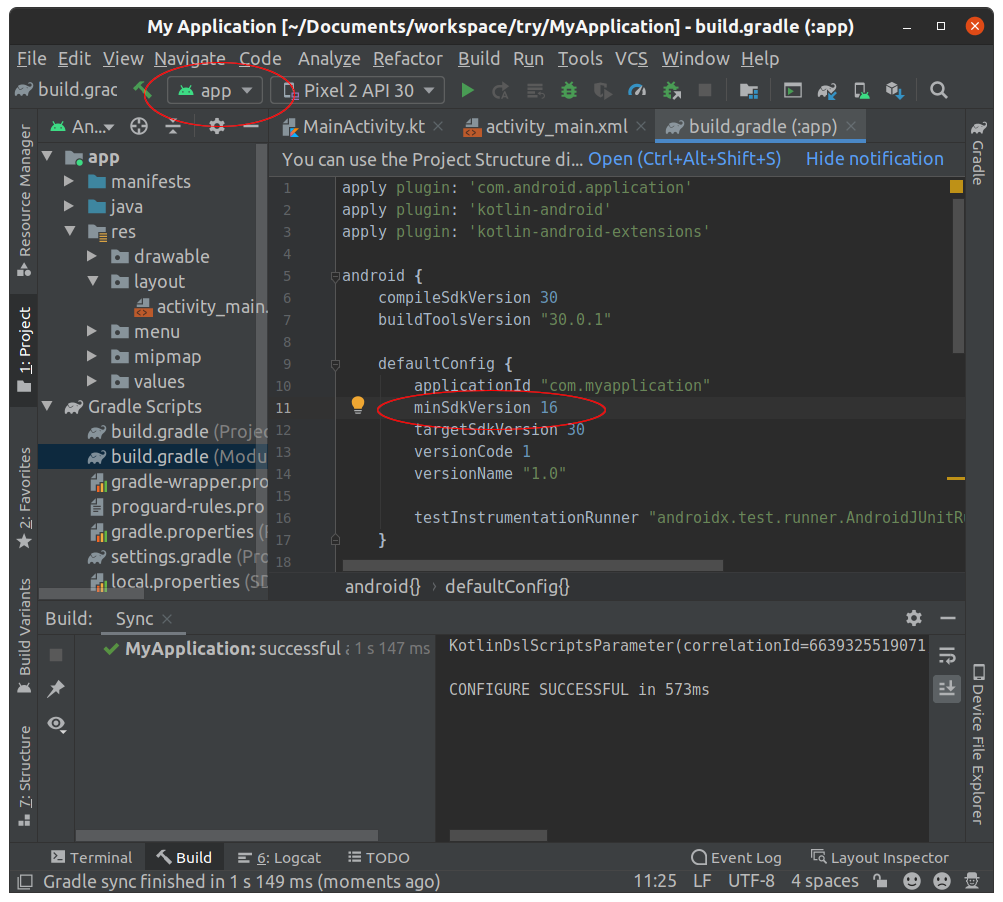Toggle the Resource Manager tool window
Image resolution: width=1003 pixels, height=902 pixels.
coord(24,200)
